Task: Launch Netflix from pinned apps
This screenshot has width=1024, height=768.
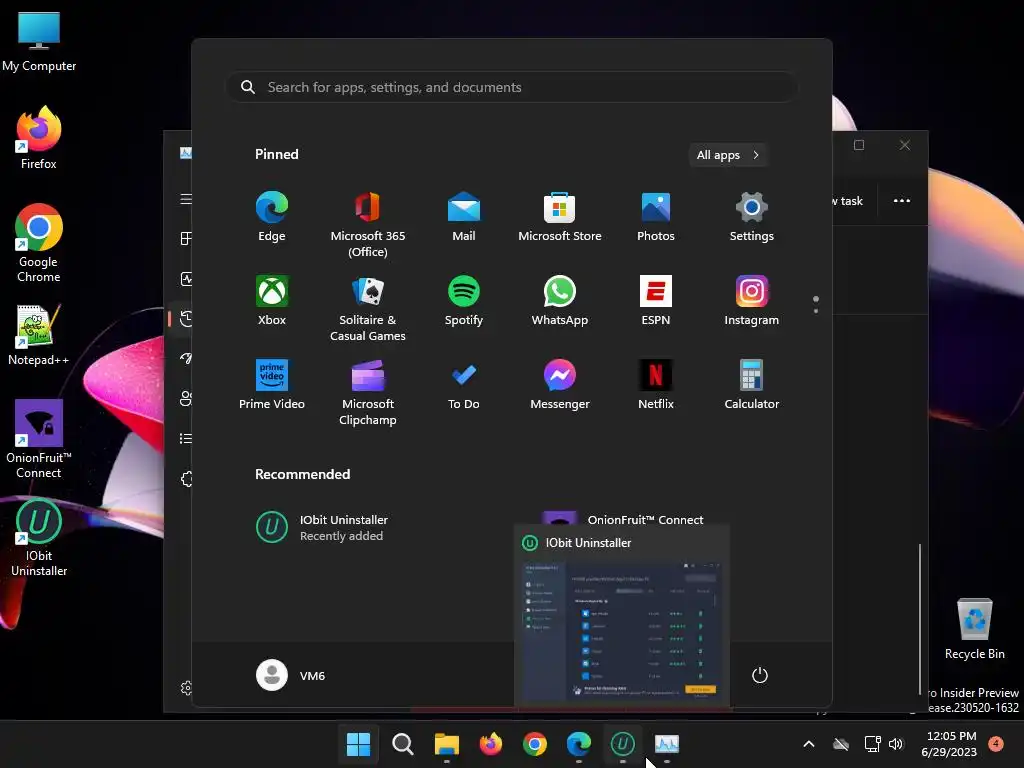Action: point(656,385)
